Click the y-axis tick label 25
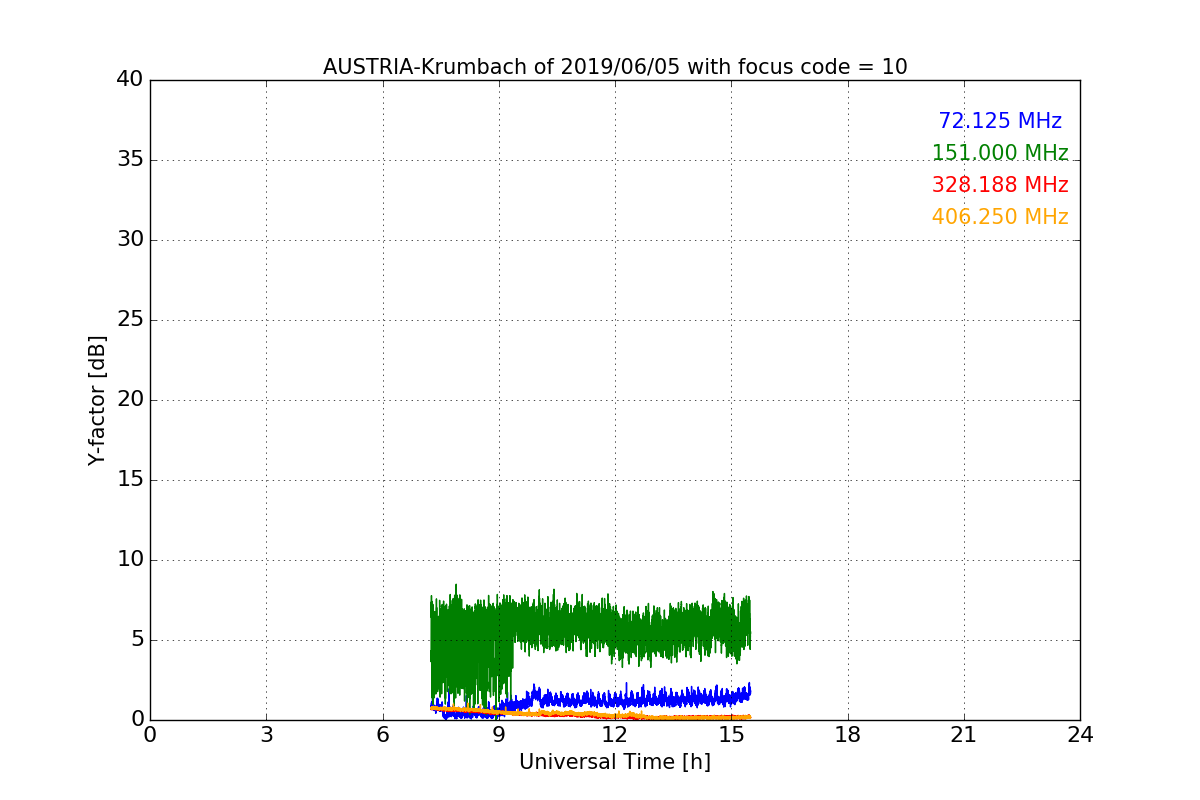Screen dimensions: 1200x800 [x=130, y=320]
